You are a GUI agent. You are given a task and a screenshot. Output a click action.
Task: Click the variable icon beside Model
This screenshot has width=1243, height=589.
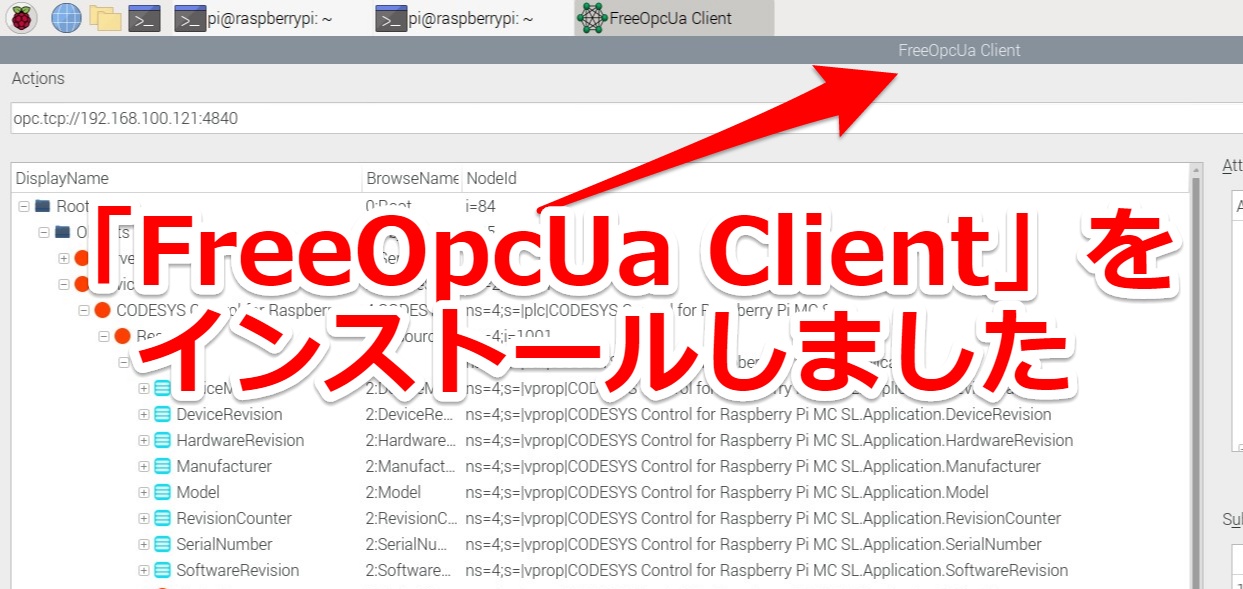point(162,492)
